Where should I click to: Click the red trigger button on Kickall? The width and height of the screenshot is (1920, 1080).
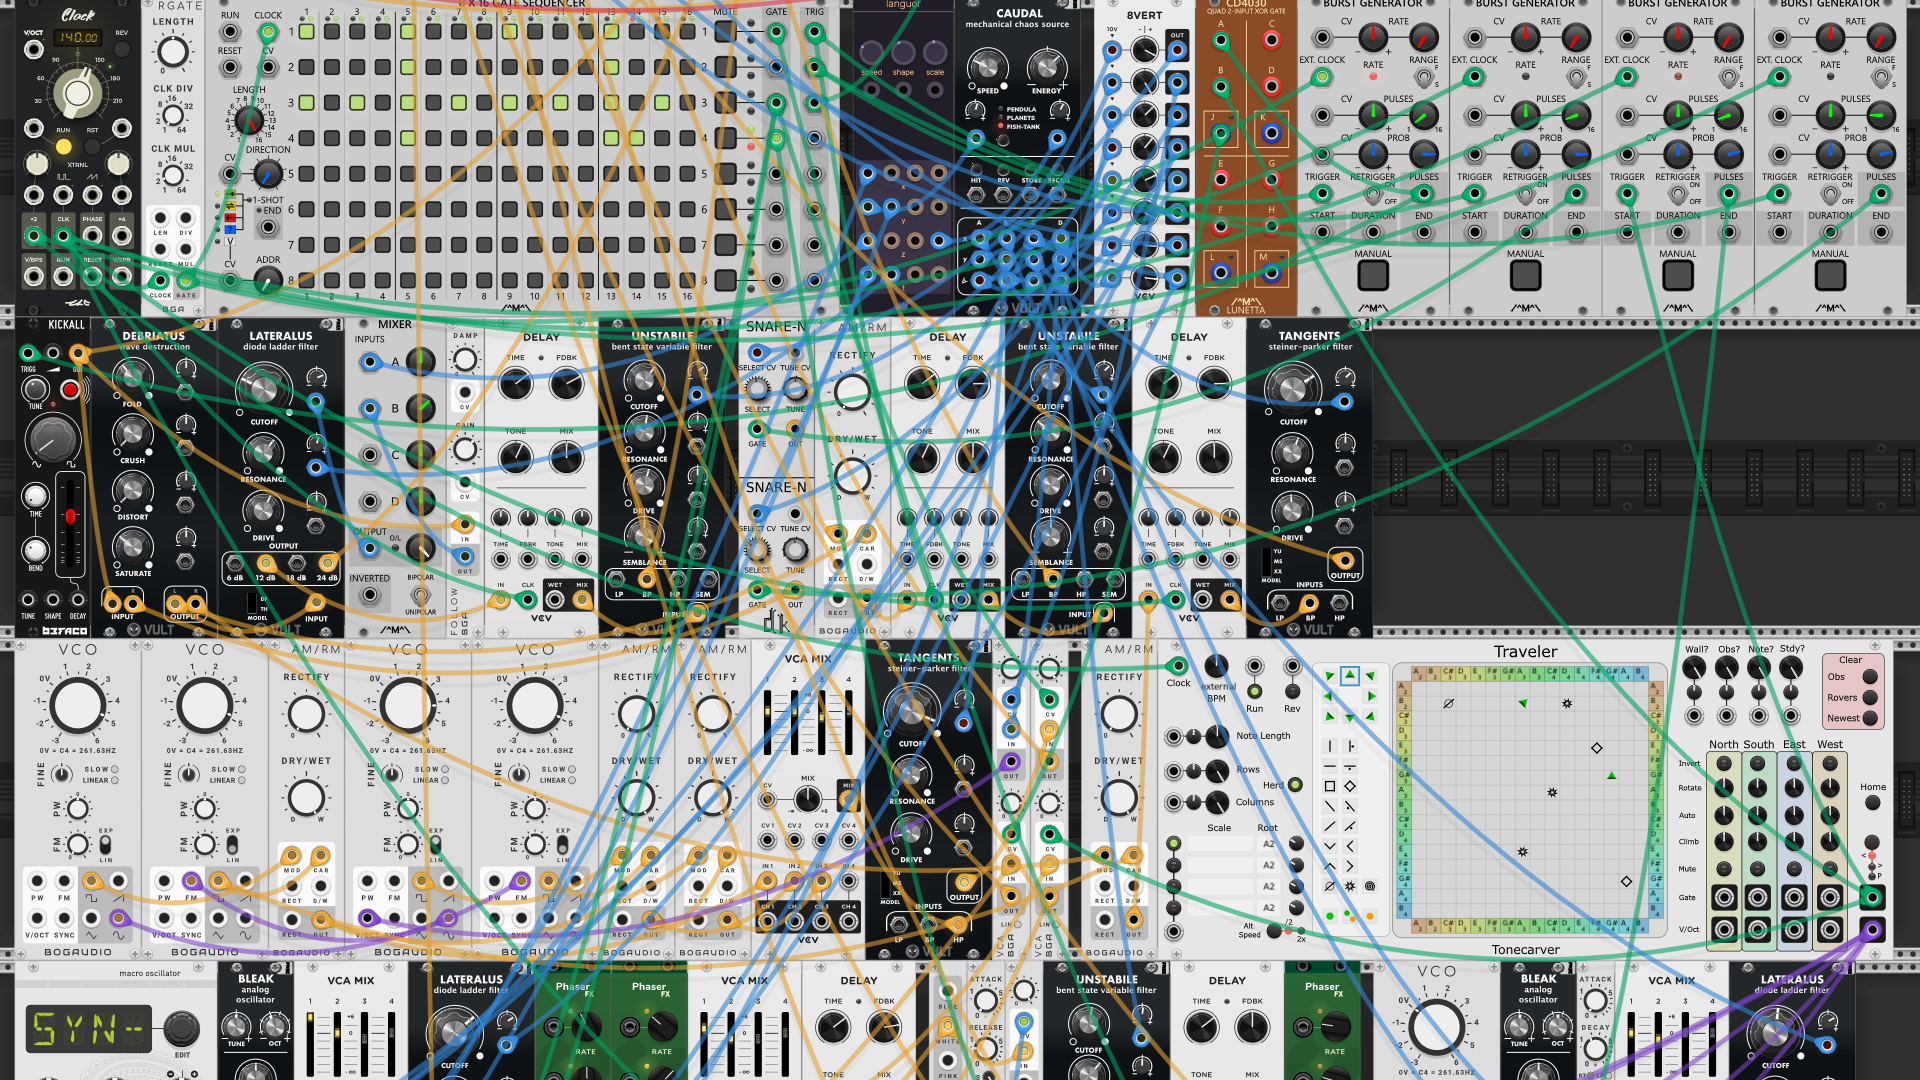tap(70, 389)
